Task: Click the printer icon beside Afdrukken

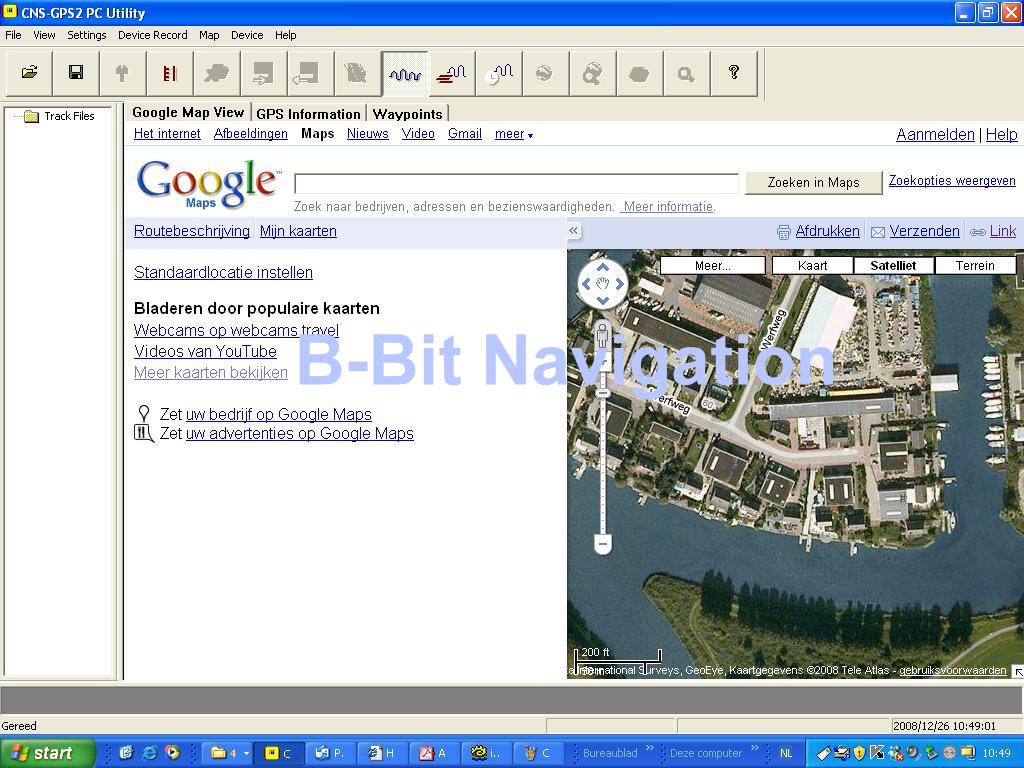Action: tap(784, 232)
